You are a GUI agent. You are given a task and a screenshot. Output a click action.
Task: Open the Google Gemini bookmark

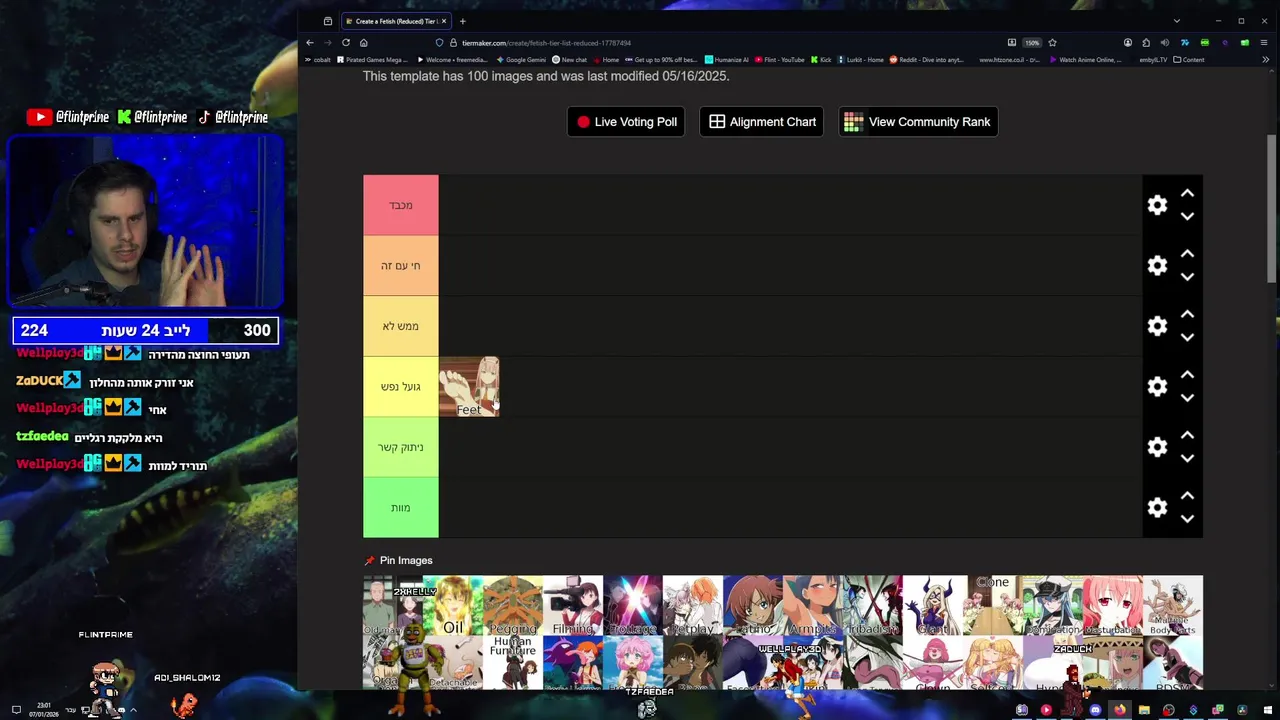(521, 60)
